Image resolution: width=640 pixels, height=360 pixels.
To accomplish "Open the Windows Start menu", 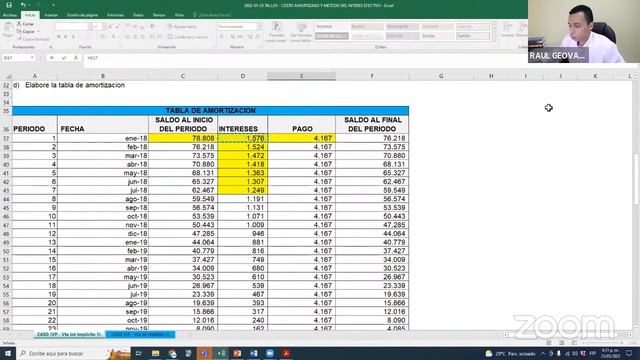I will tap(7, 353).
